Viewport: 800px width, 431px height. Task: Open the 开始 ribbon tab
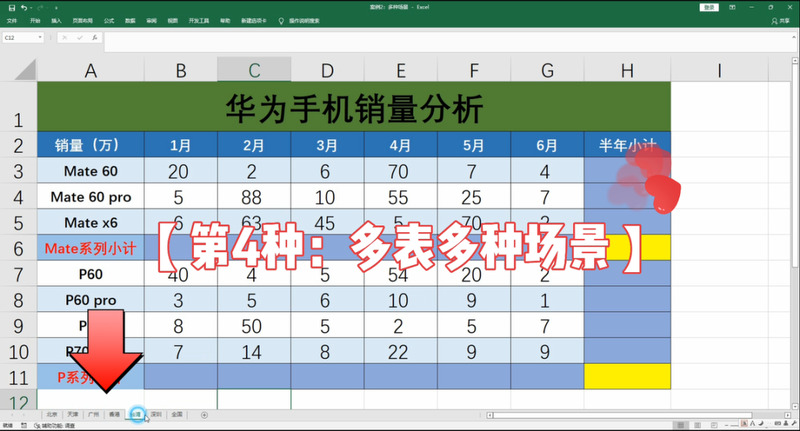coord(35,21)
